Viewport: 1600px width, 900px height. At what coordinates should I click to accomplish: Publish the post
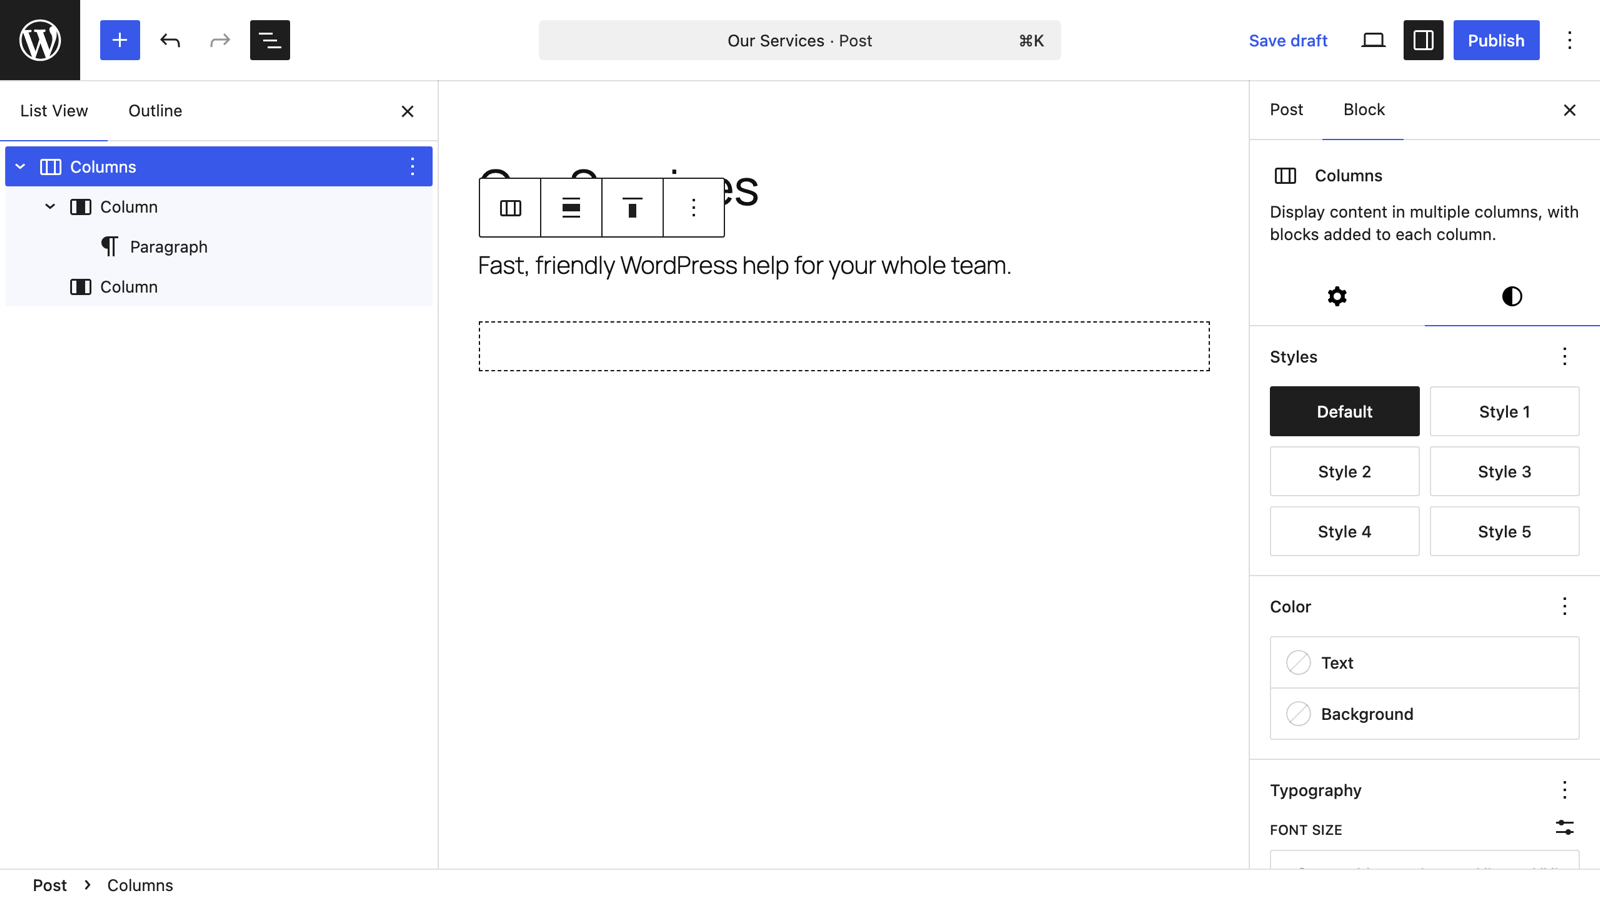[1496, 40]
